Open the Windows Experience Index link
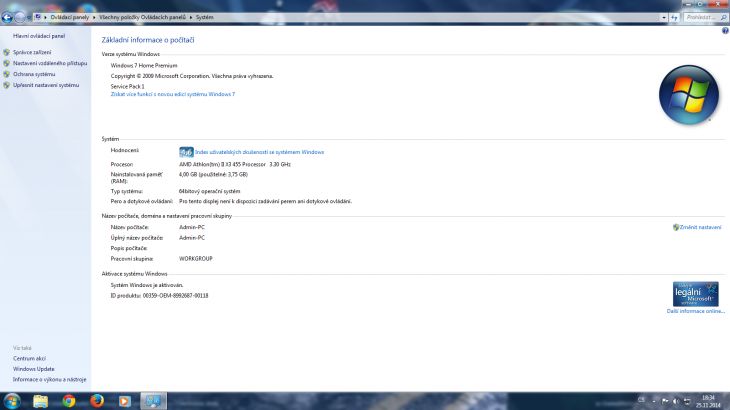Screen dimensions: 730x410 tap(259, 152)
